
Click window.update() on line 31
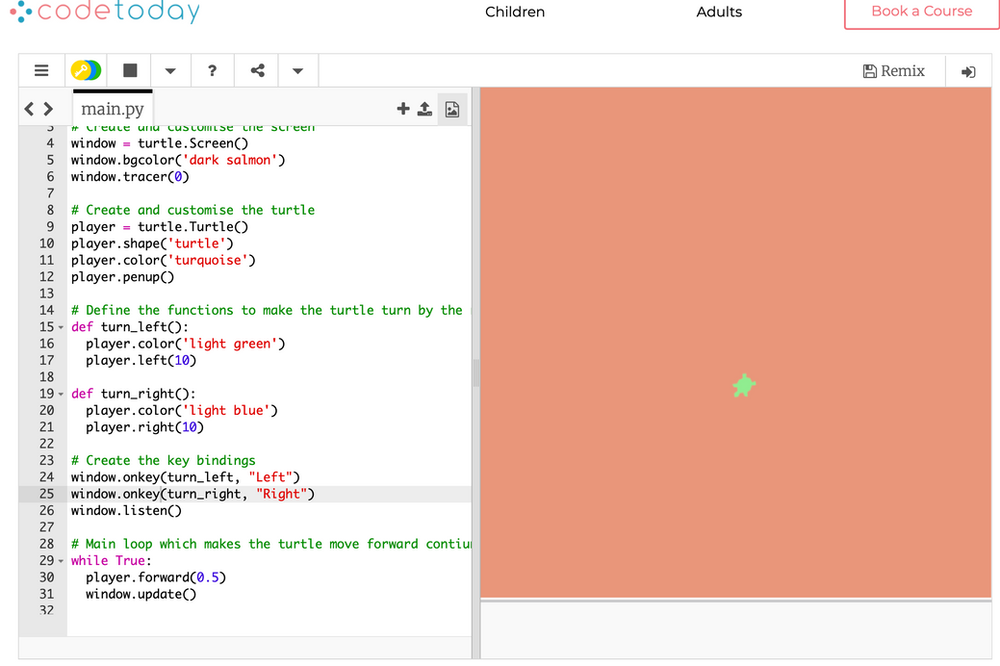[141, 595]
